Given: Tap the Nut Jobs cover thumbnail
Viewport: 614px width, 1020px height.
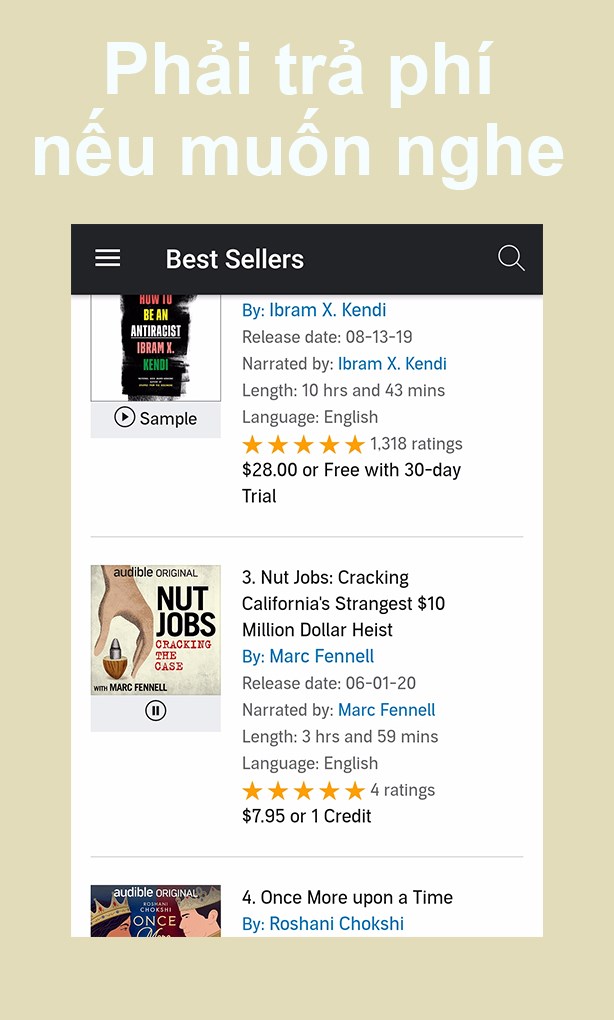Looking at the screenshot, I should pos(155,630).
